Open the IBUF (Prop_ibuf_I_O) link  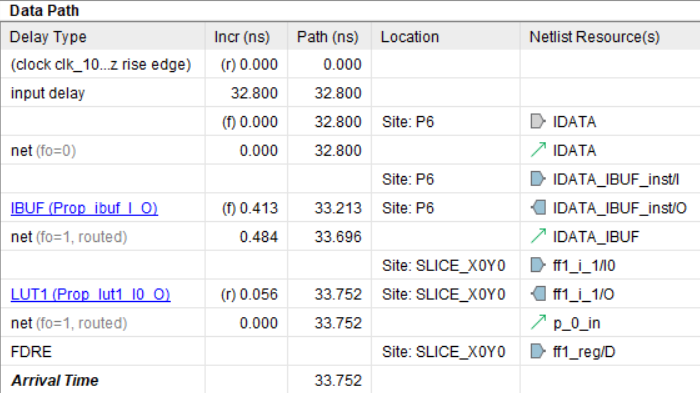pyautogui.click(x=84, y=208)
